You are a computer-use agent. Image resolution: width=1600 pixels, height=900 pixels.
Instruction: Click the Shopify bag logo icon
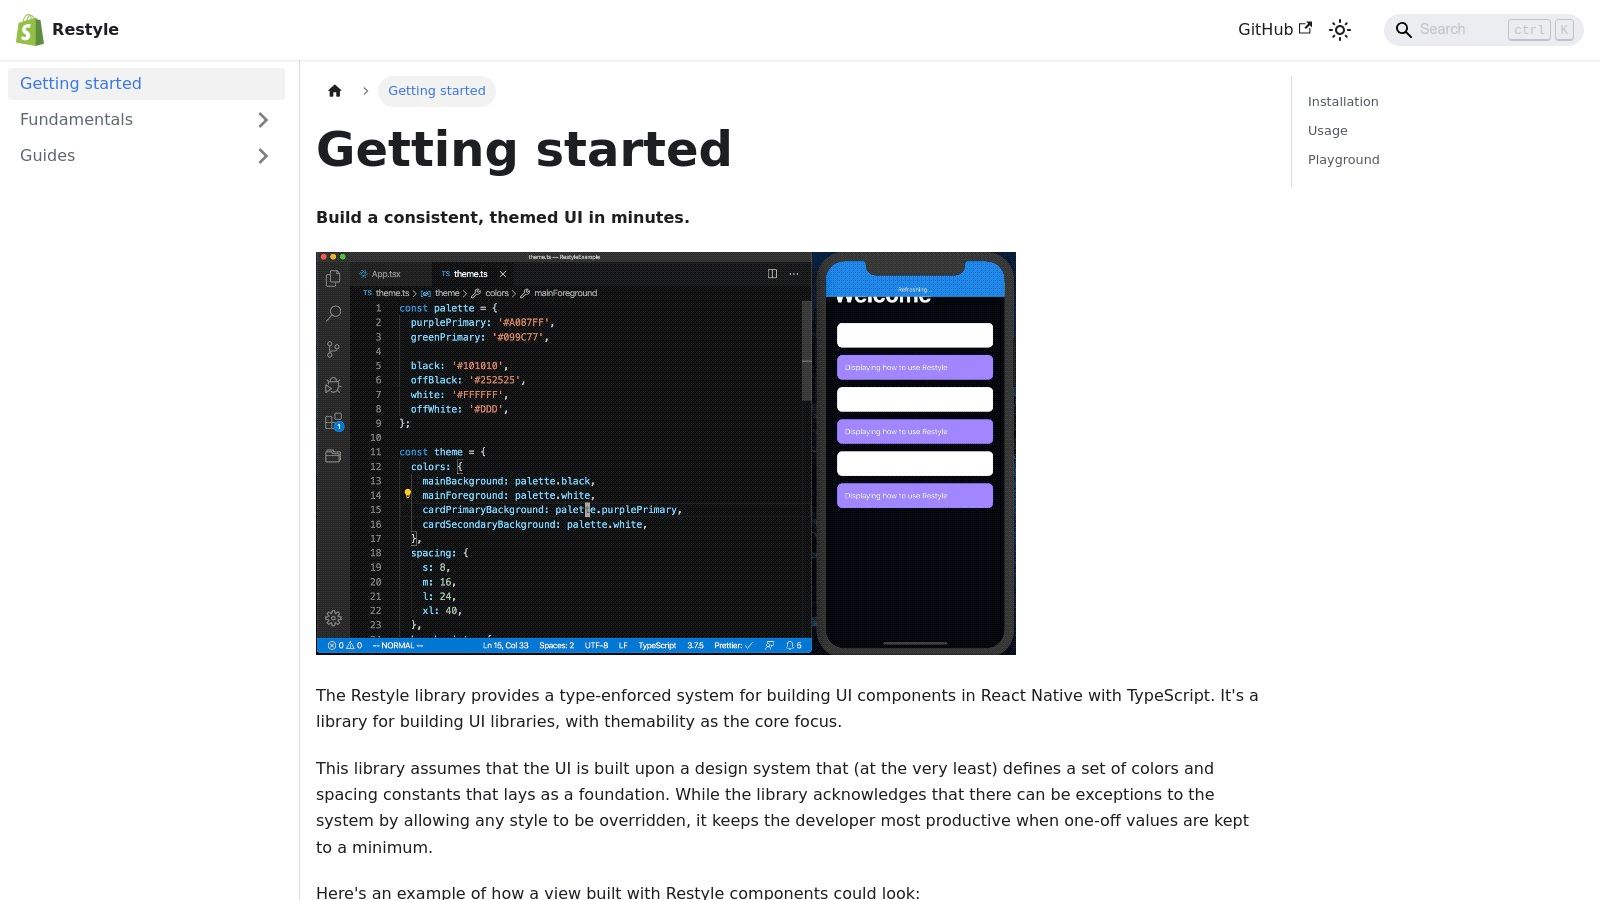(30, 30)
